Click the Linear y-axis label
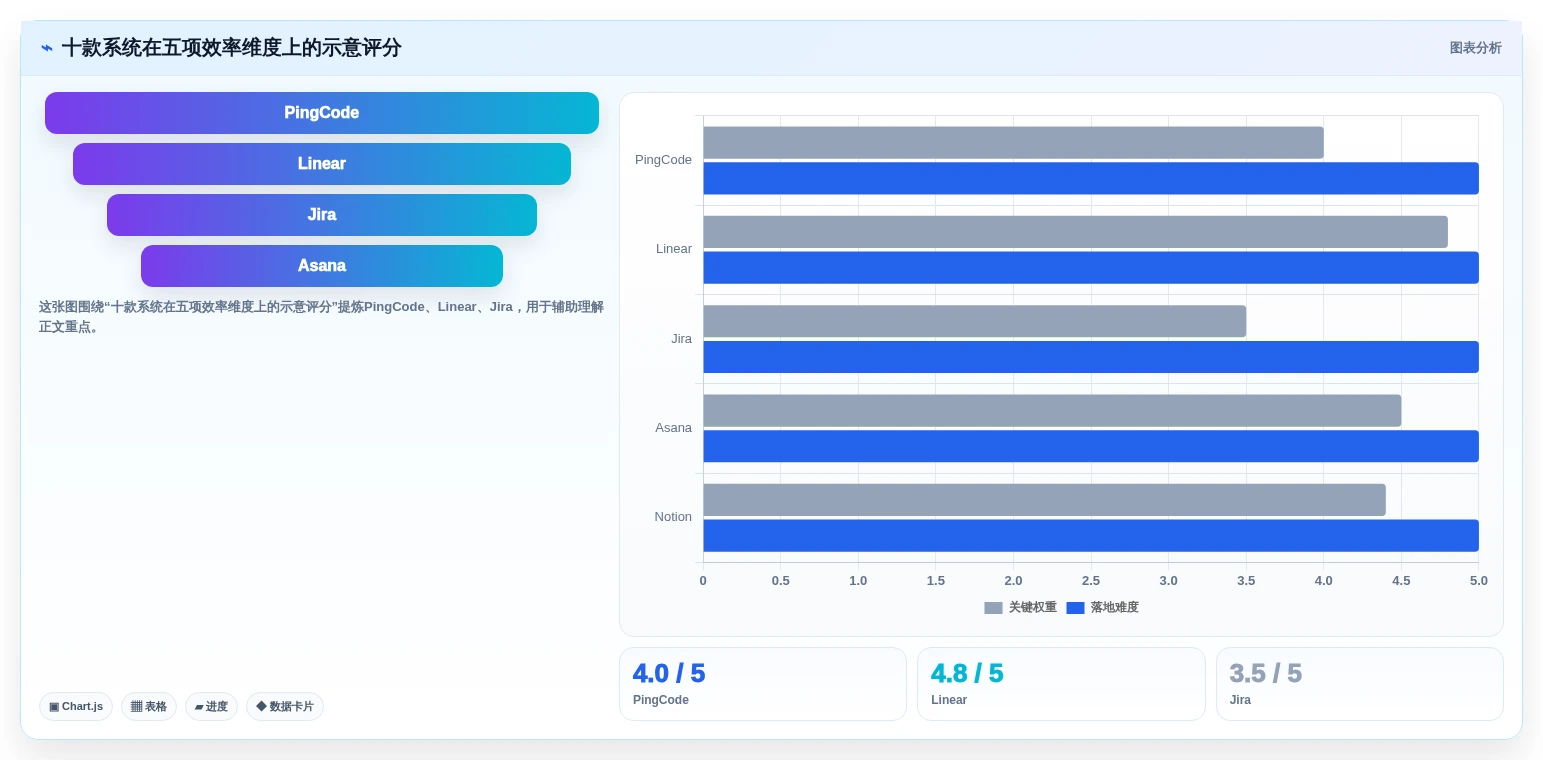Viewport: 1543px width, 760px height. [x=674, y=249]
